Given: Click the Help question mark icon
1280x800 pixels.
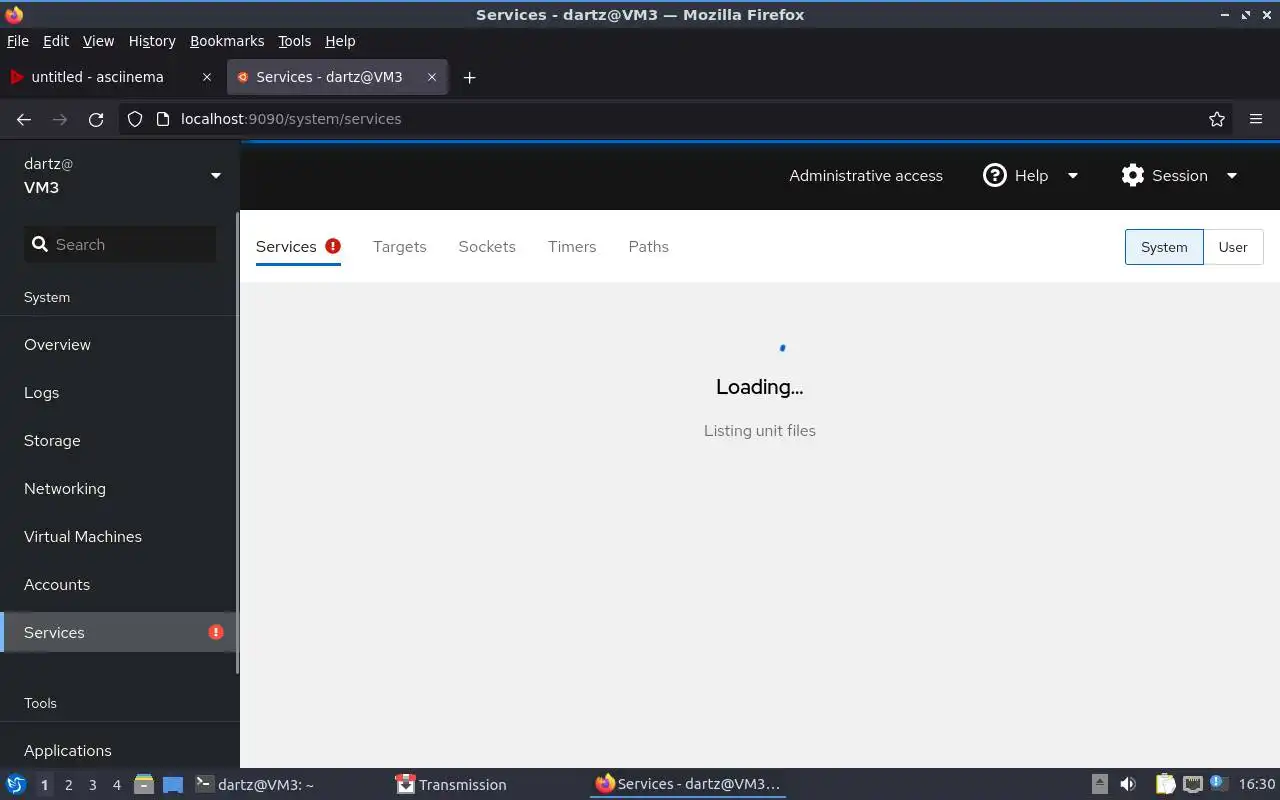Looking at the screenshot, I should [x=994, y=176].
